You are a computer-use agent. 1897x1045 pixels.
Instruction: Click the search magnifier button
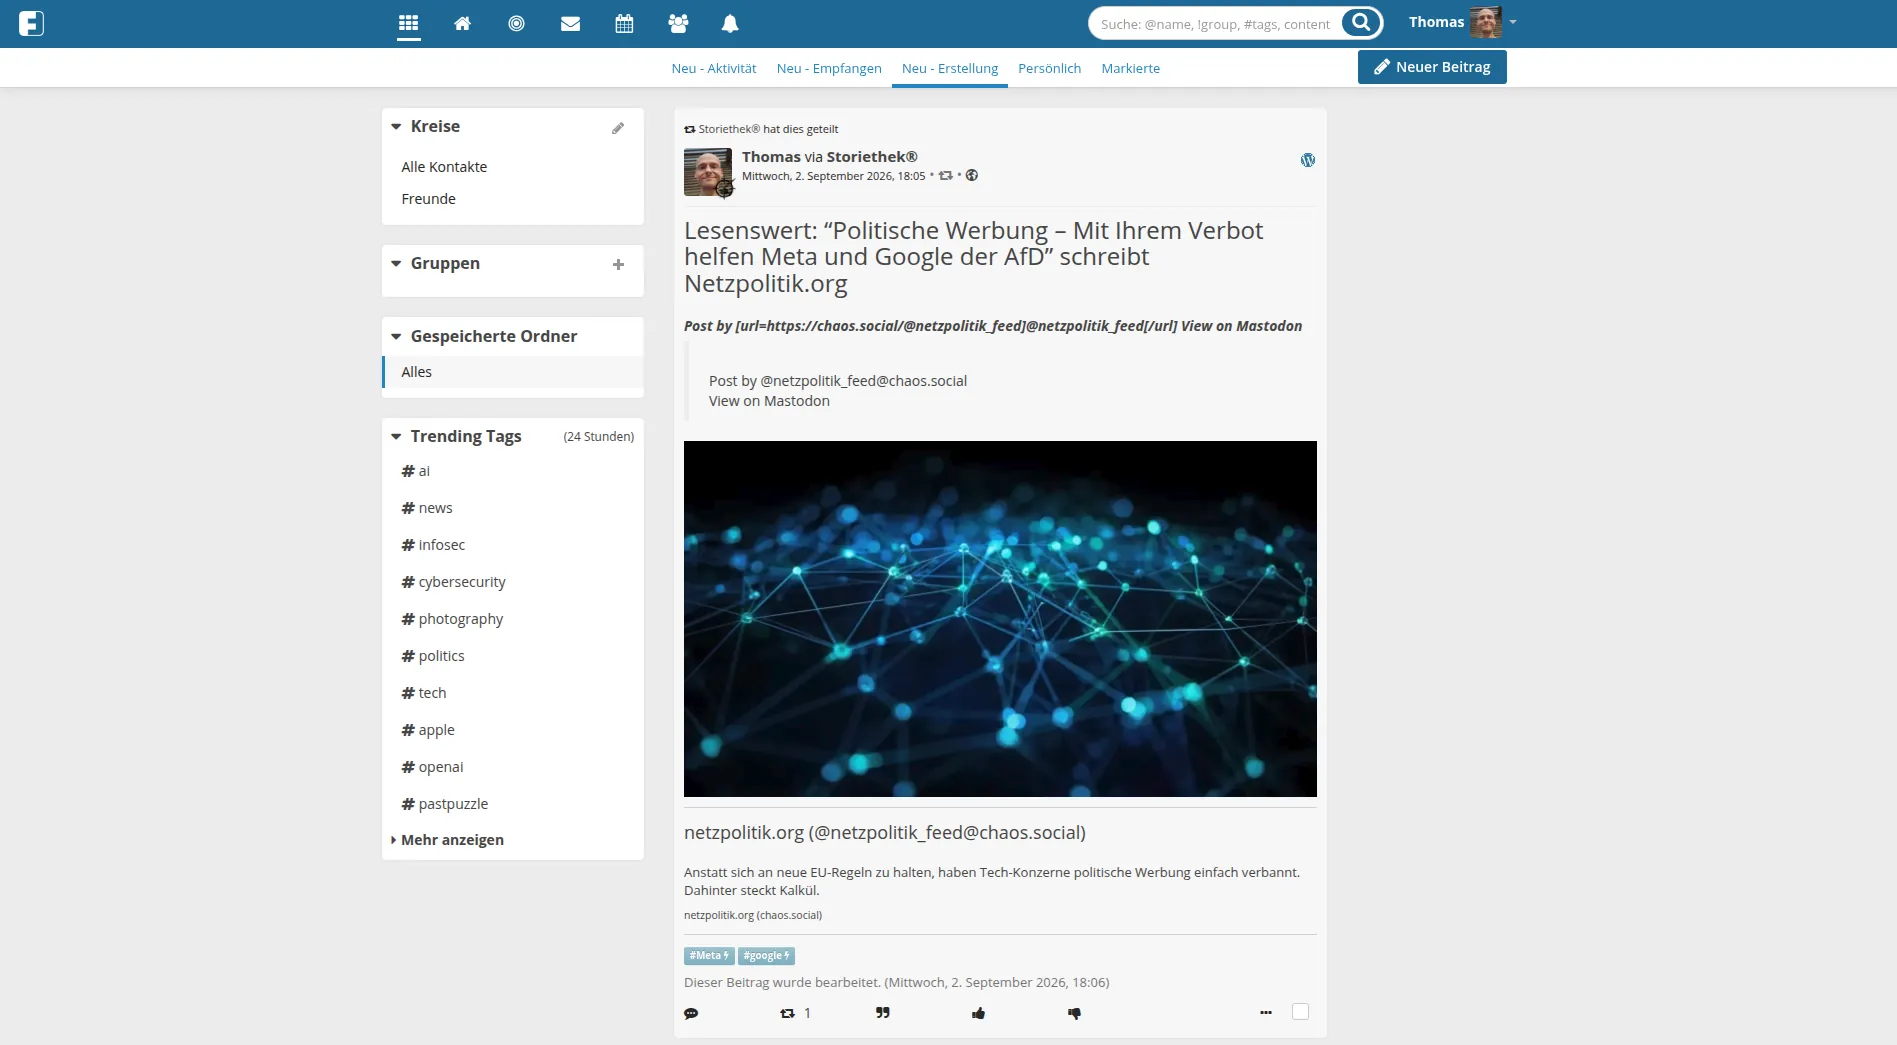point(1361,23)
